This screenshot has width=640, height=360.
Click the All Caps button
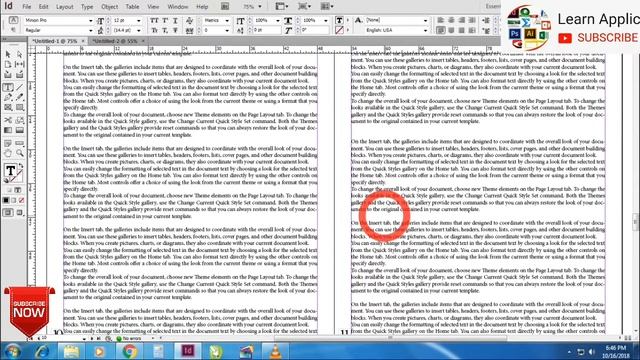[x=154, y=20]
